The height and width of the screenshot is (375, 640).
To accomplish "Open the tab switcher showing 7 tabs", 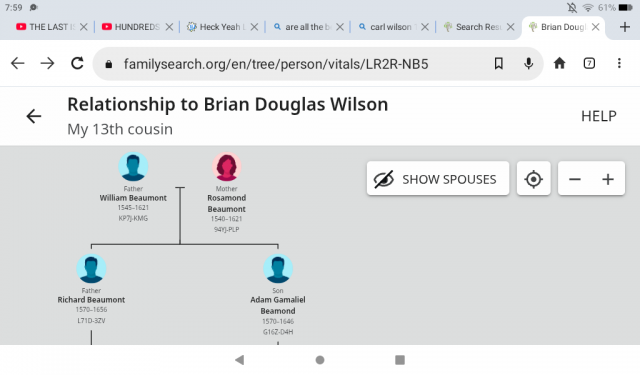I will [589, 63].
